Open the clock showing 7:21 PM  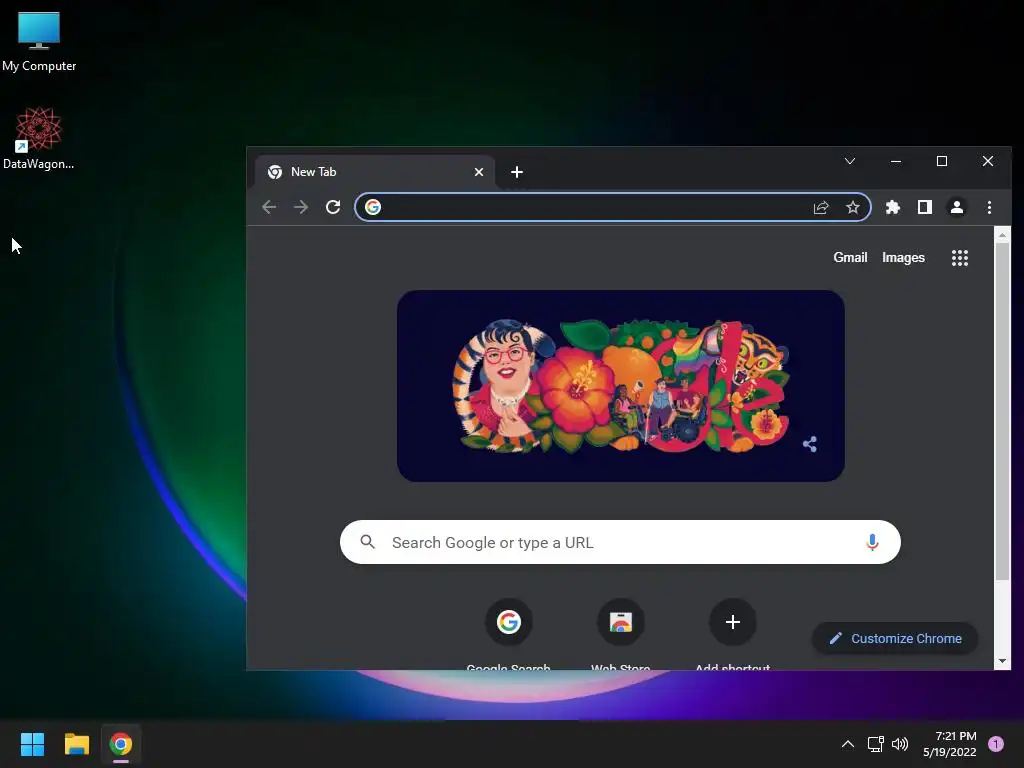[950, 744]
